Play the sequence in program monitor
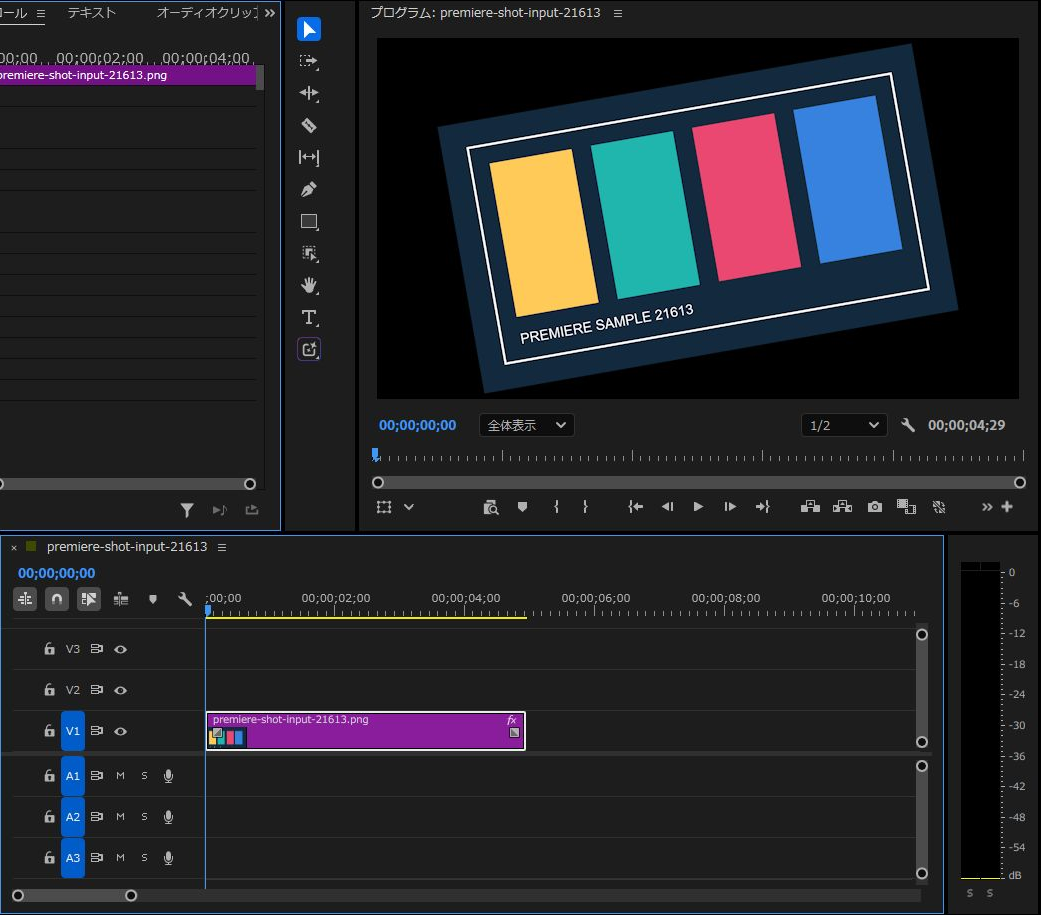This screenshot has width=1041, height=915. click(698, 507)
